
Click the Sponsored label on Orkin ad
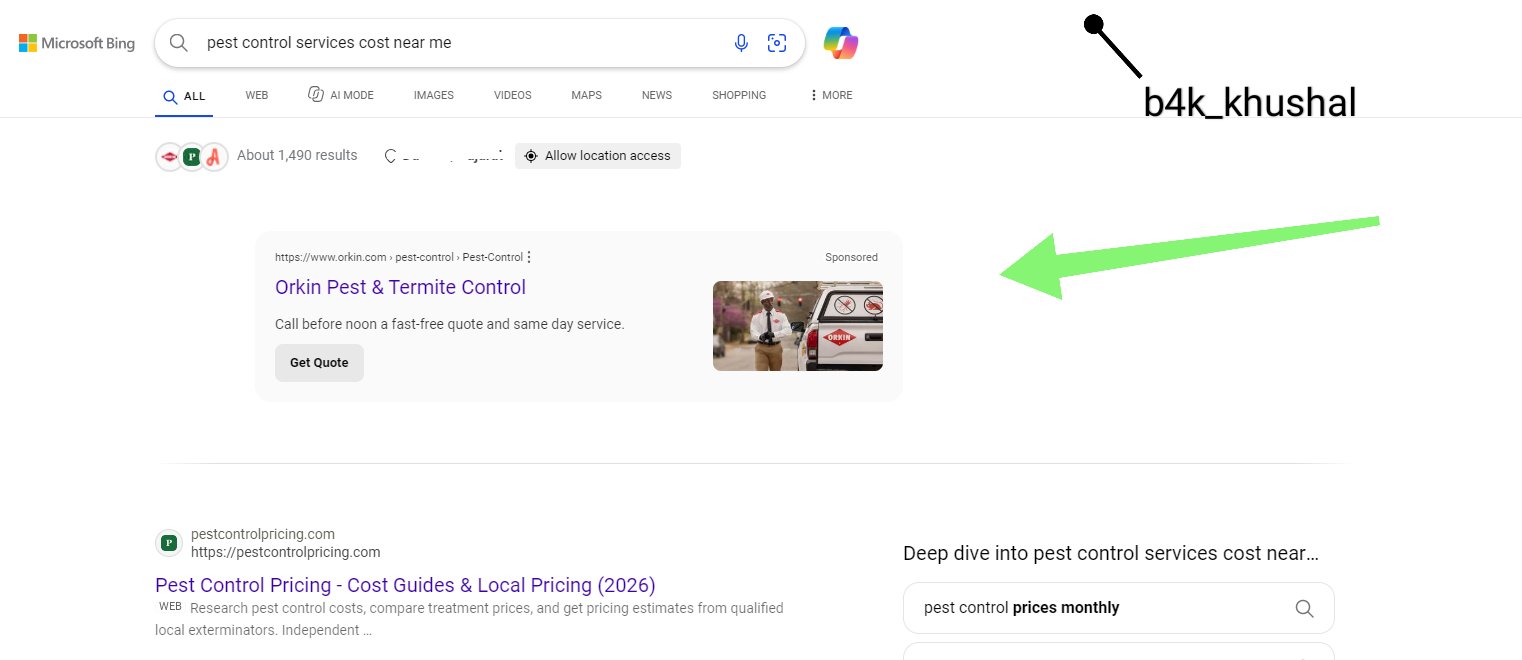point(851,258)
